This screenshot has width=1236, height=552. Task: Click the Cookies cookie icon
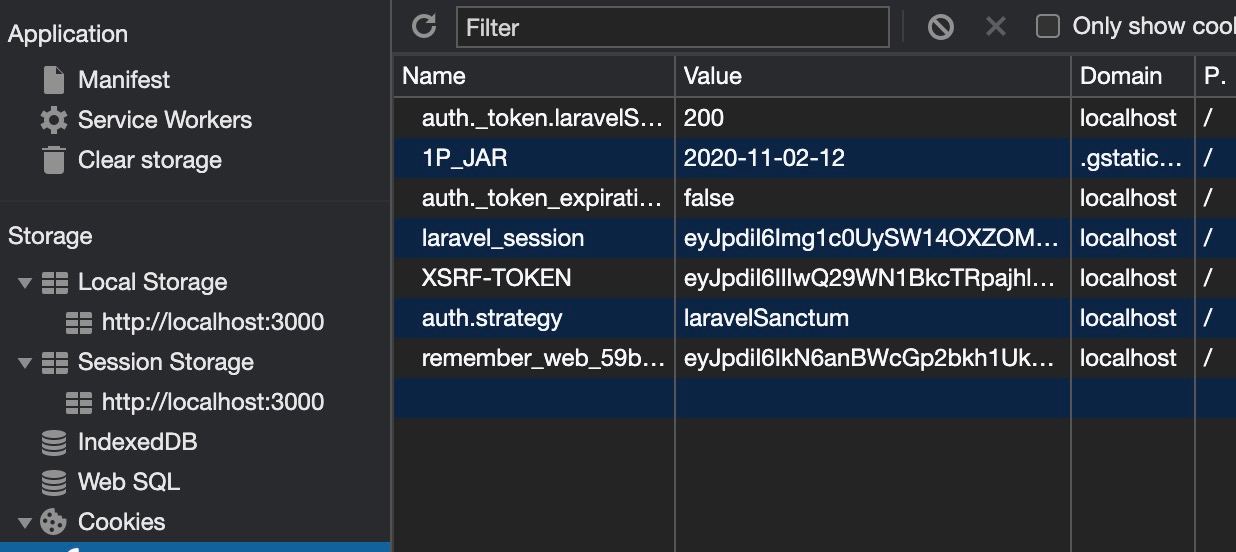[54, 522]
